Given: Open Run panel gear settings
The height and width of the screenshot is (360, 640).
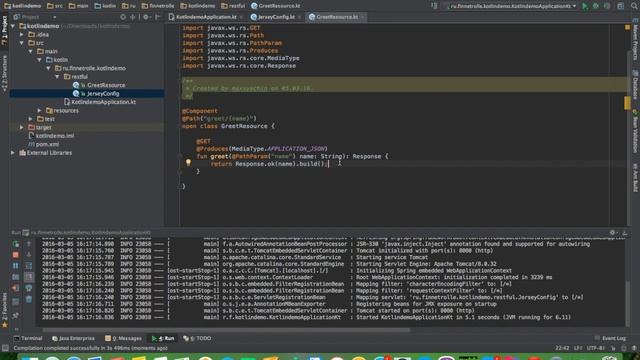Looking at the screenshot, I should pyautogui.click(x=612, y=233).
